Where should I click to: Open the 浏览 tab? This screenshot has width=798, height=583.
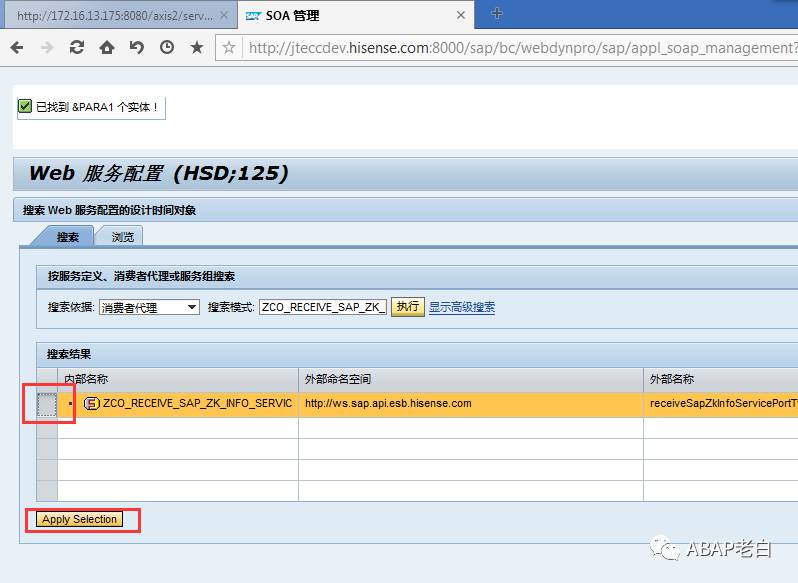[x=122, y=237]
